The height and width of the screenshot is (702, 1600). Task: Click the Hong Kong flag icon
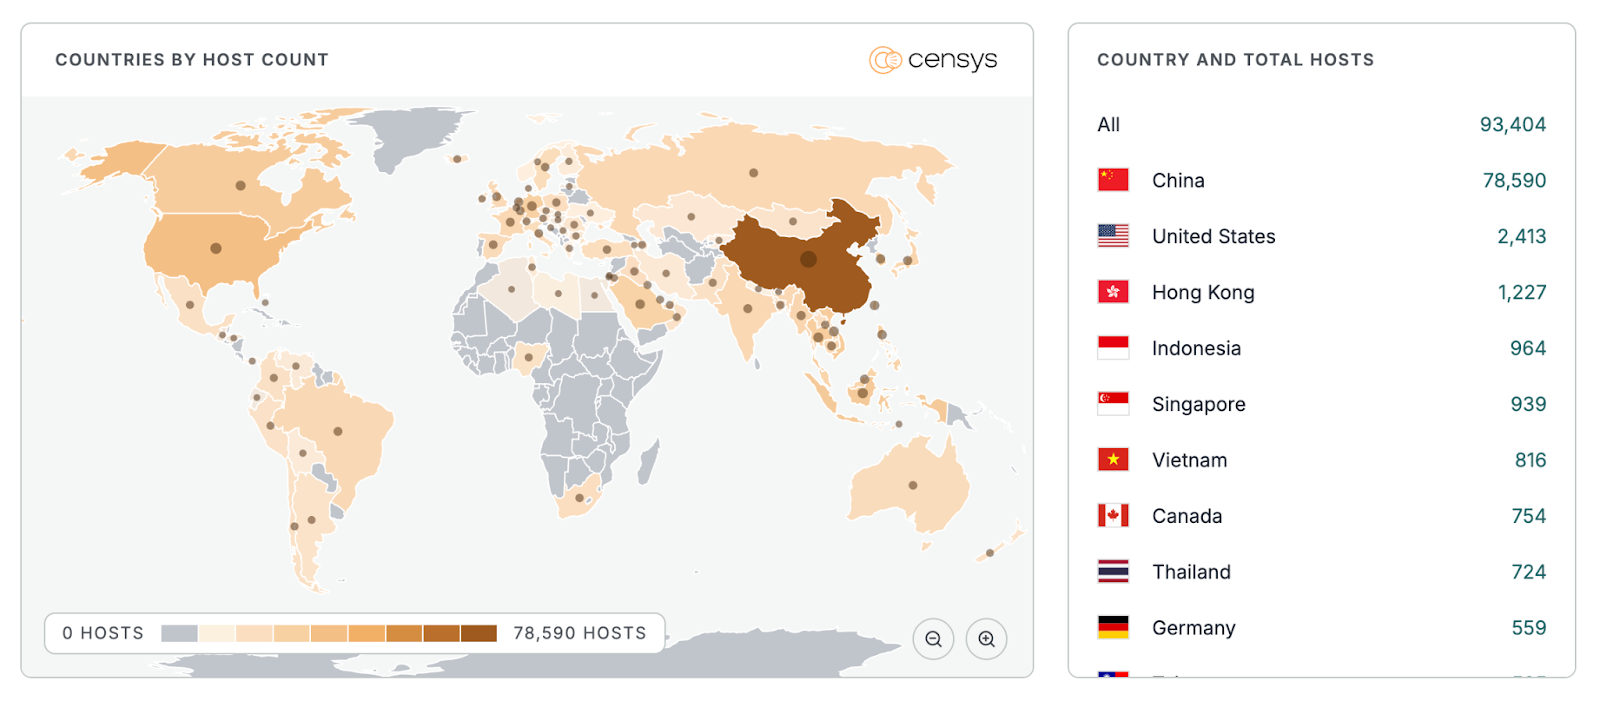1113,292
